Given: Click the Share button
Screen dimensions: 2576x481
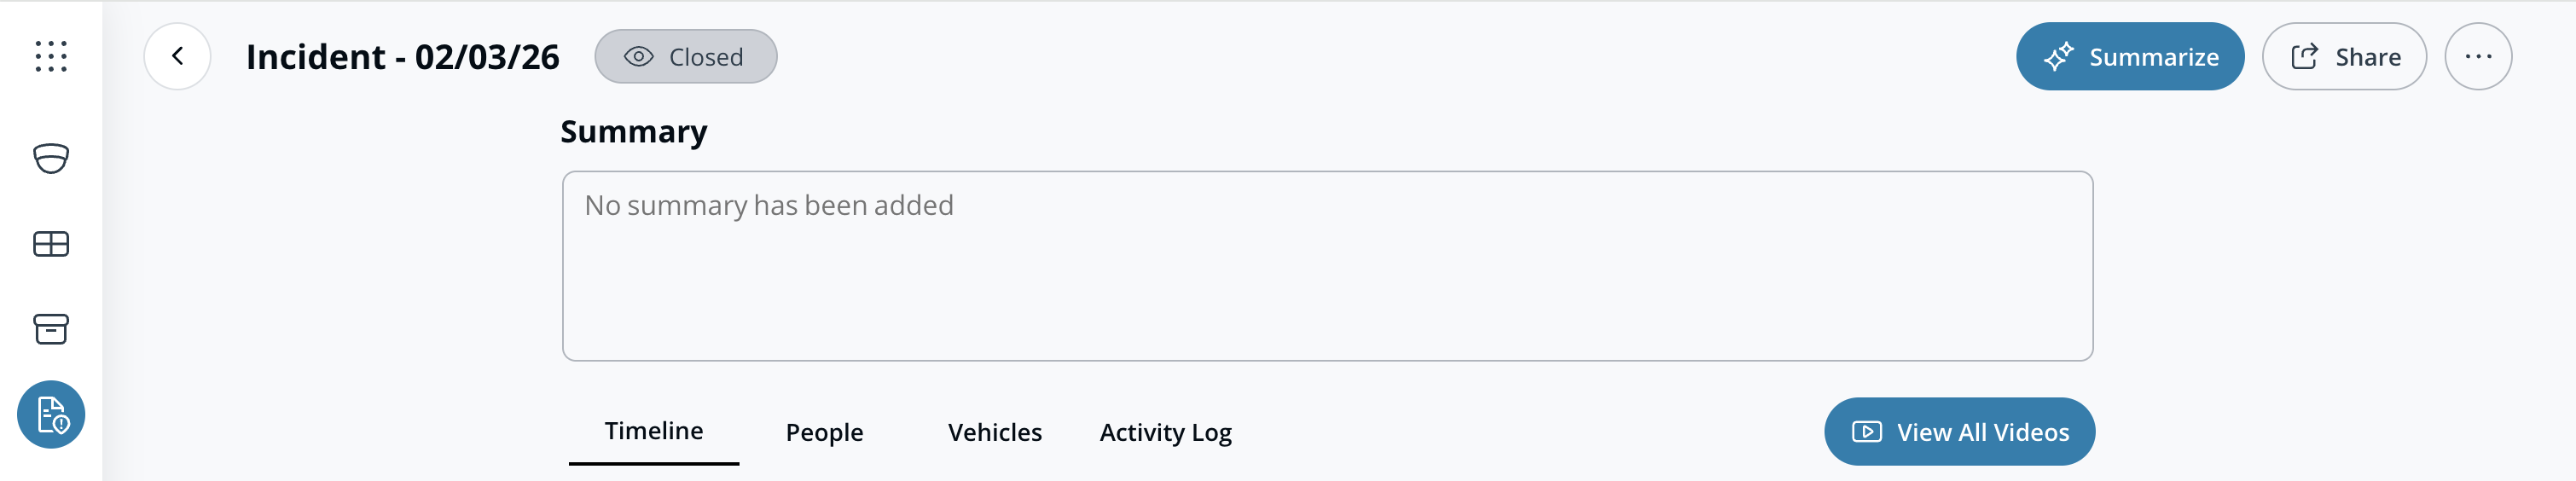Looking at the screenshot, I should click(x=2343, y=57).
